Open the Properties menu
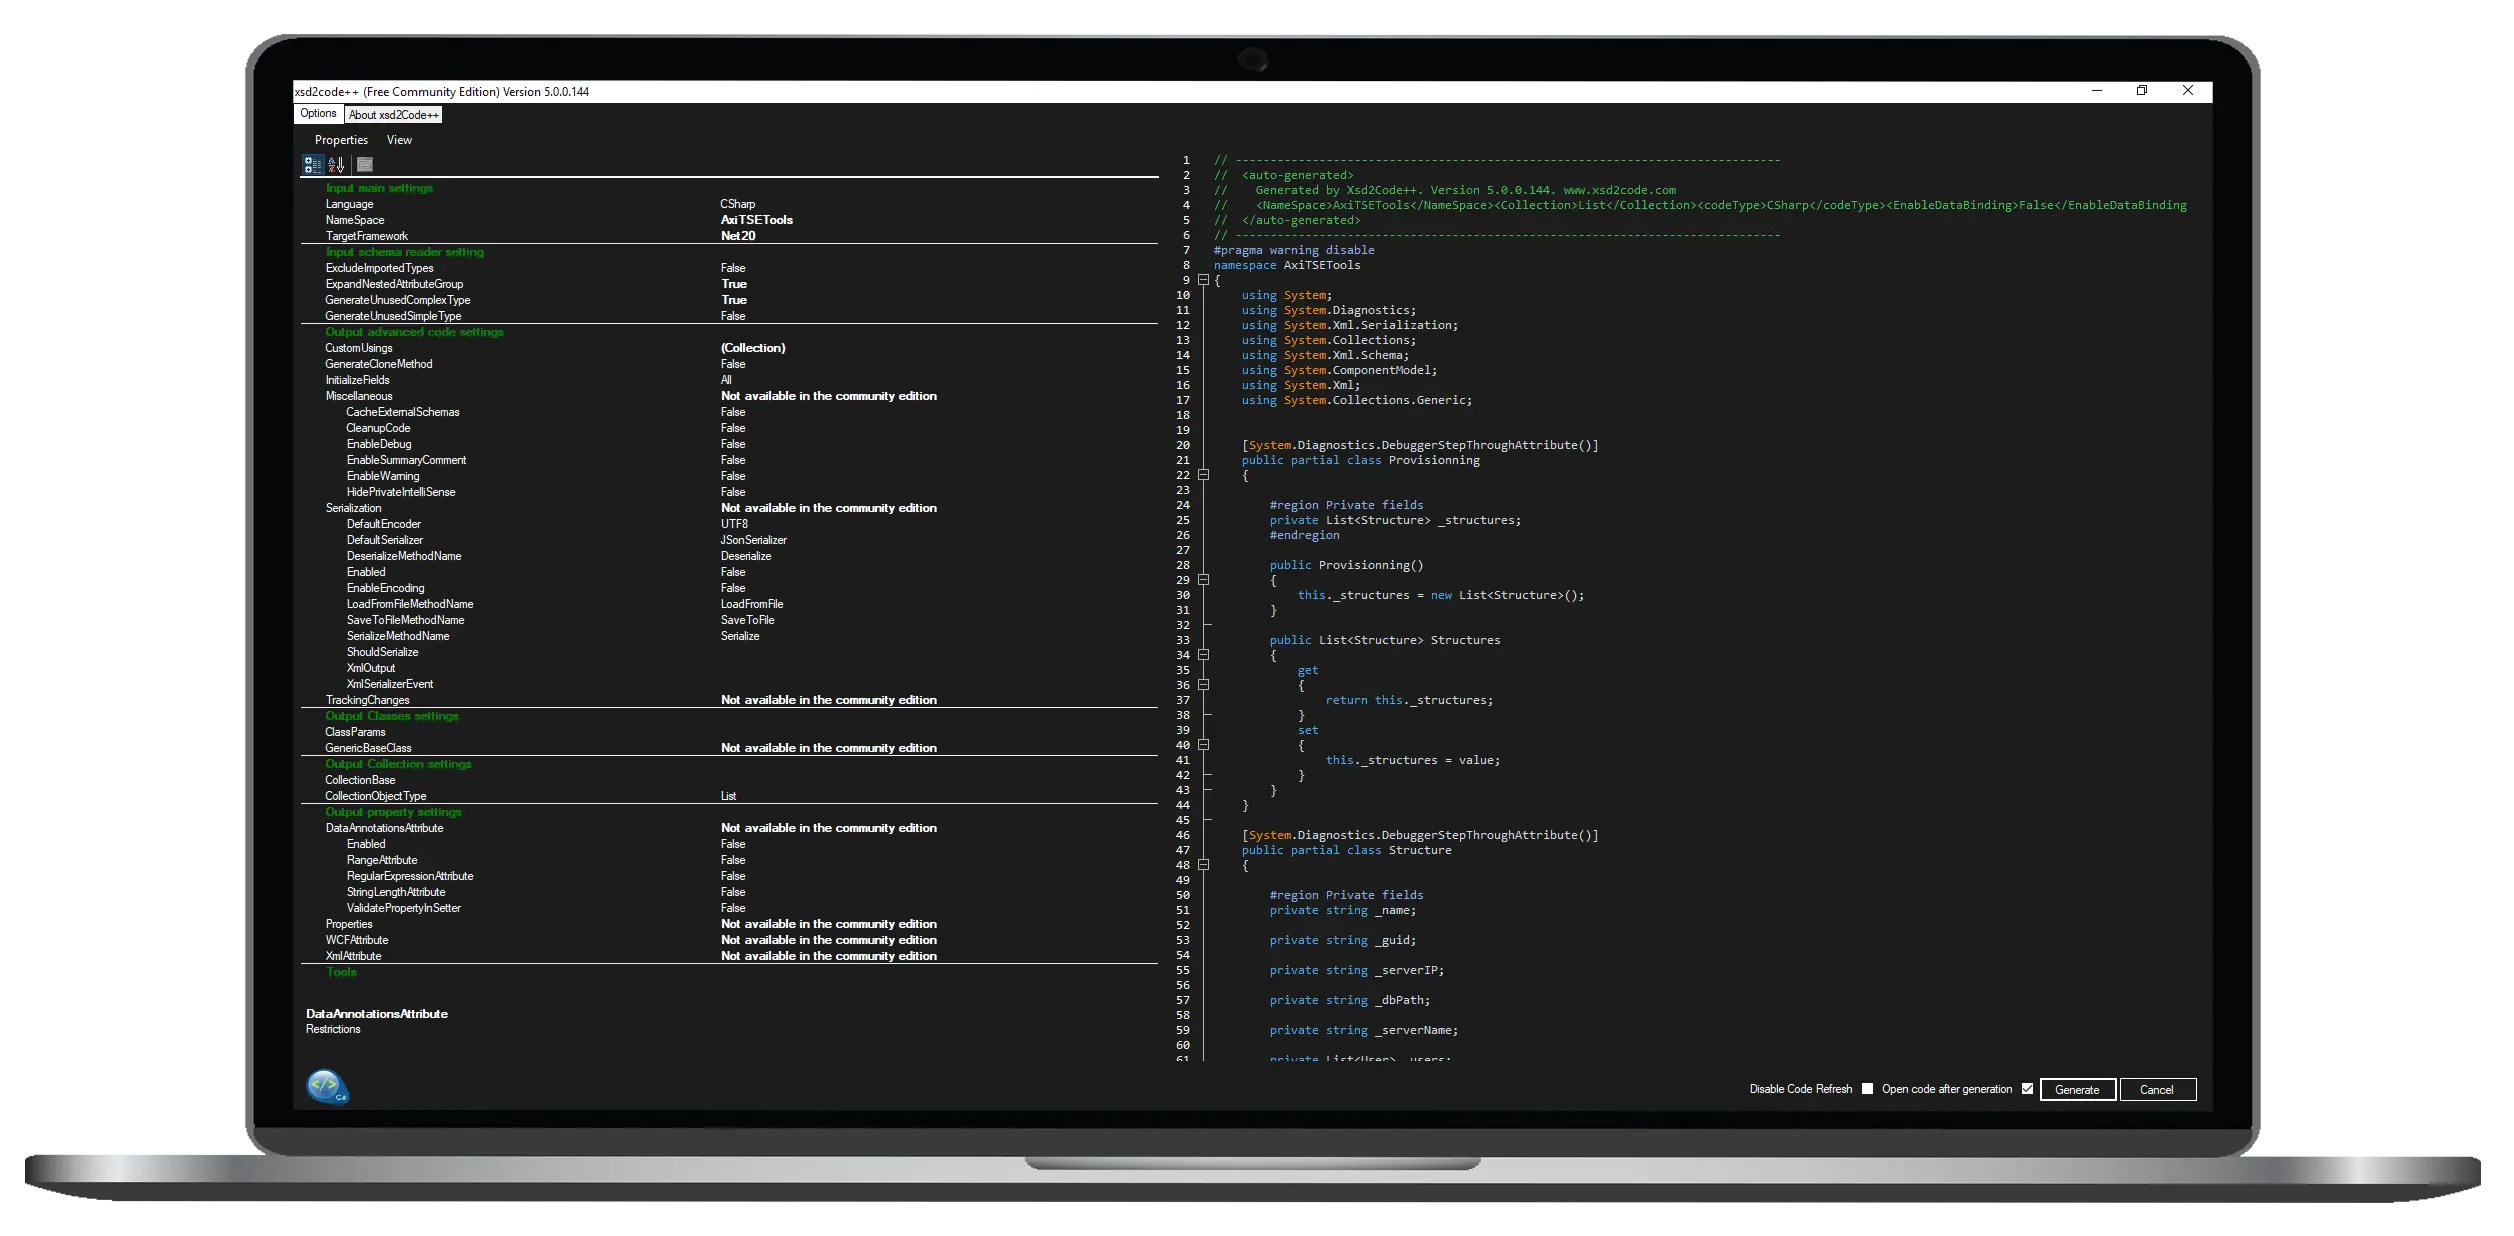 click(341, 140)
